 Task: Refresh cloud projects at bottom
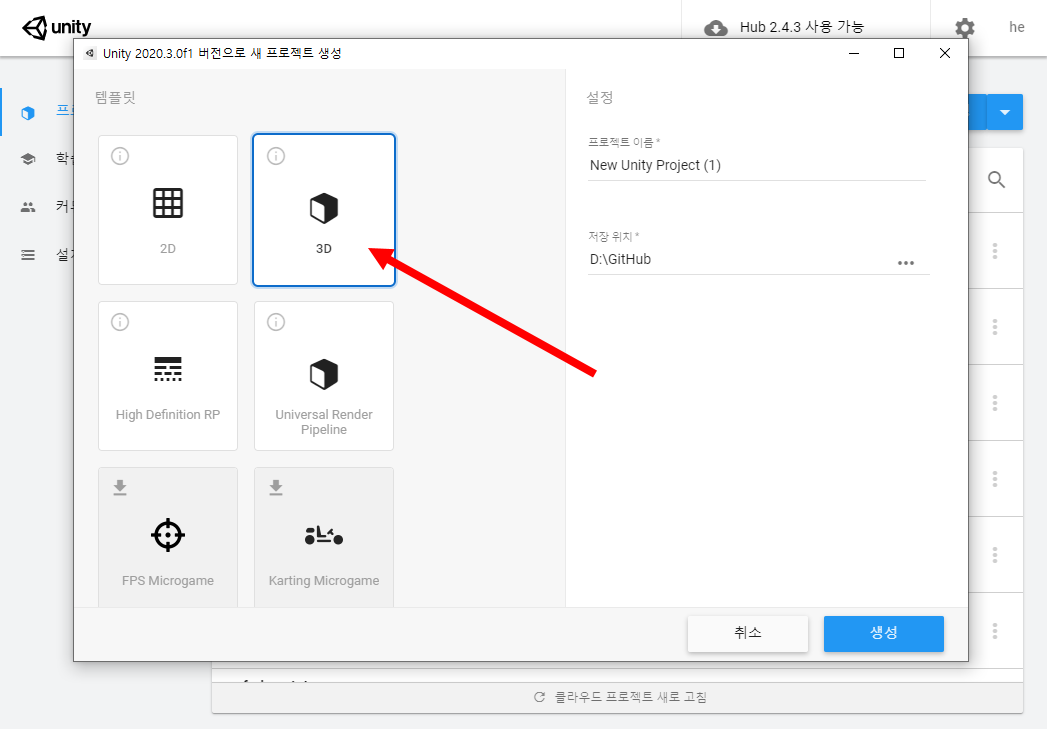coord(620,697)
